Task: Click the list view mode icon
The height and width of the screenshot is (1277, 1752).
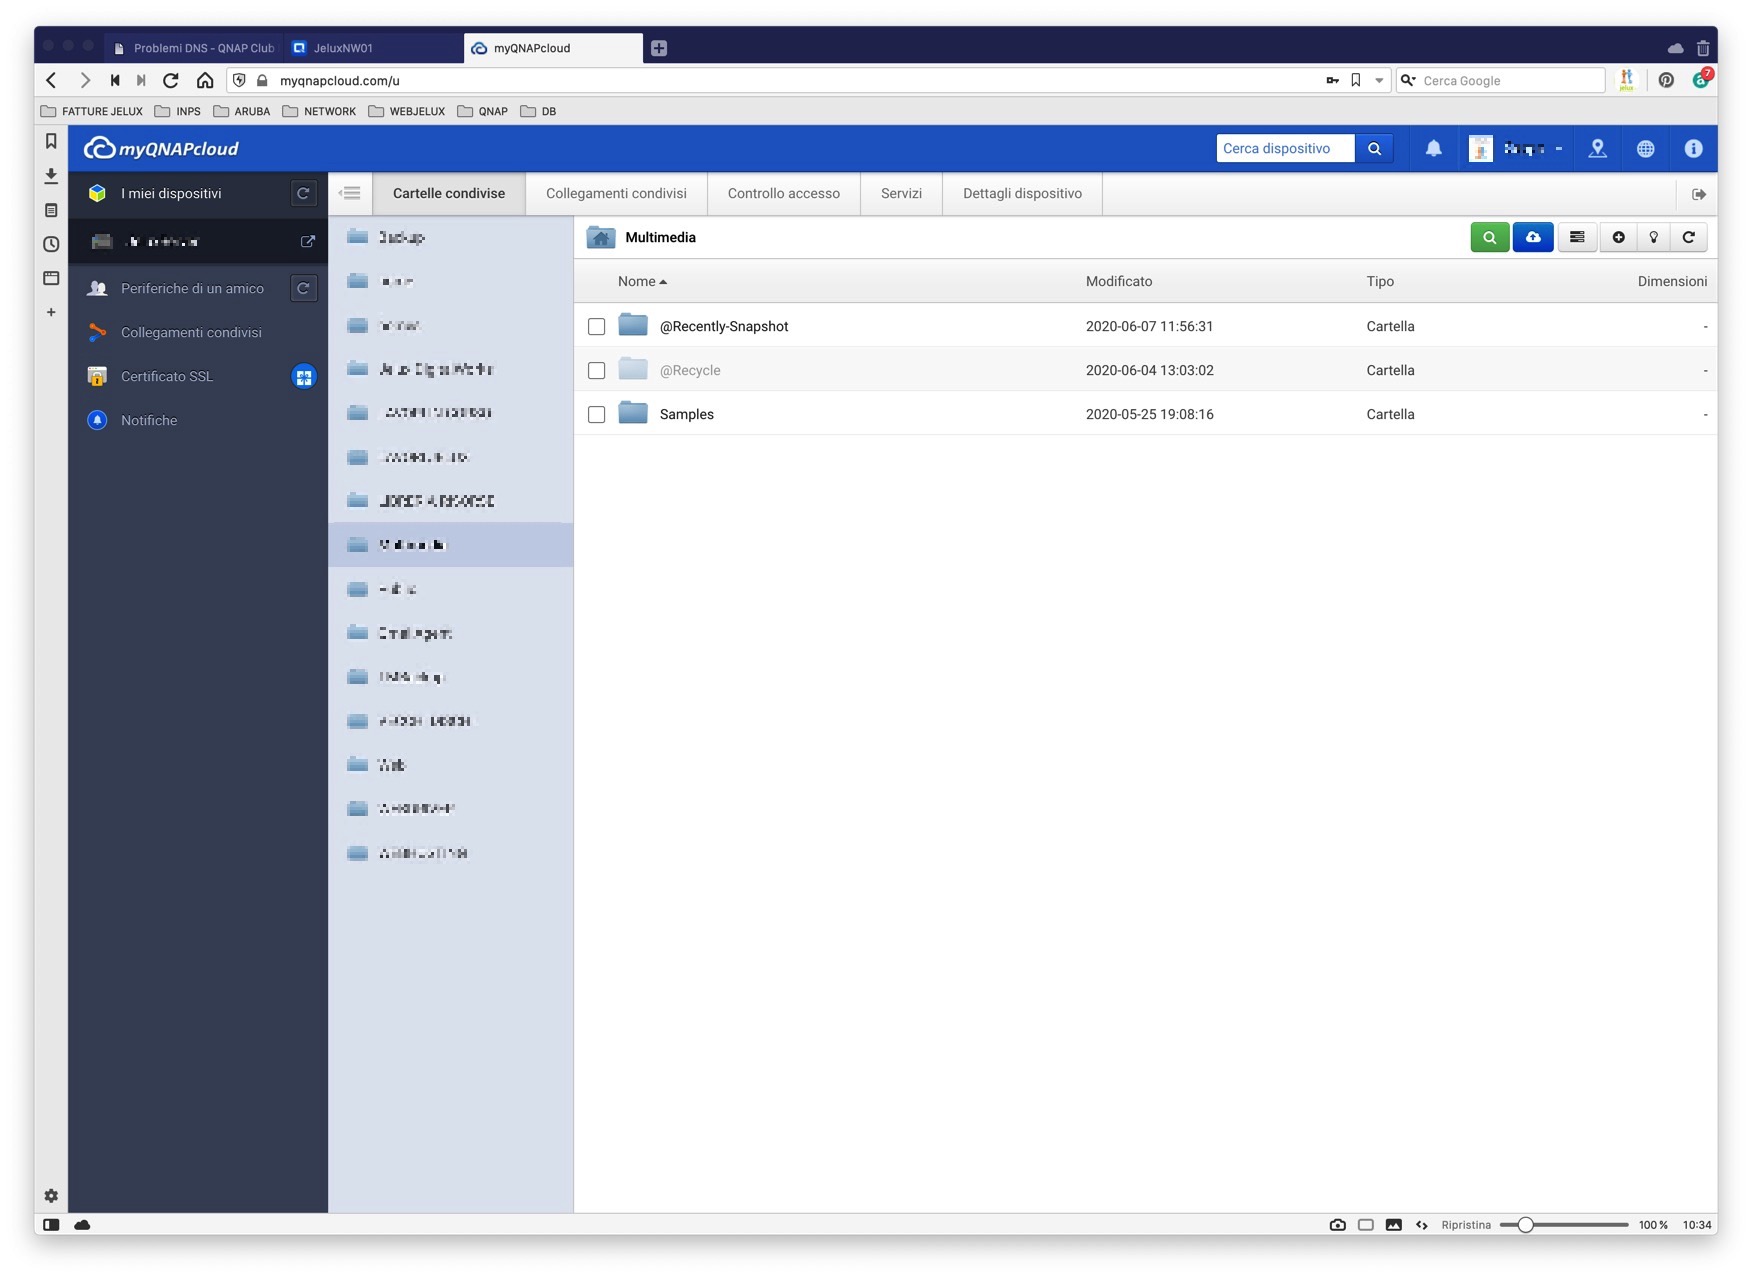Action: tap(1577, 237)
